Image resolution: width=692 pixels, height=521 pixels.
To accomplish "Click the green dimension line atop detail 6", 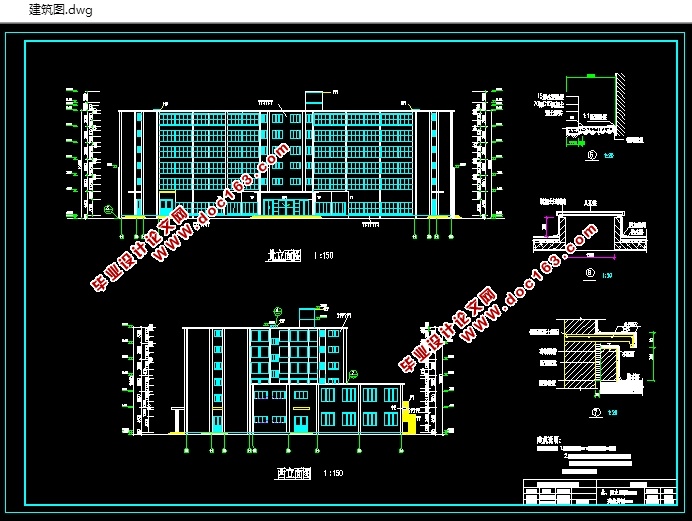I will pos(591,76).
